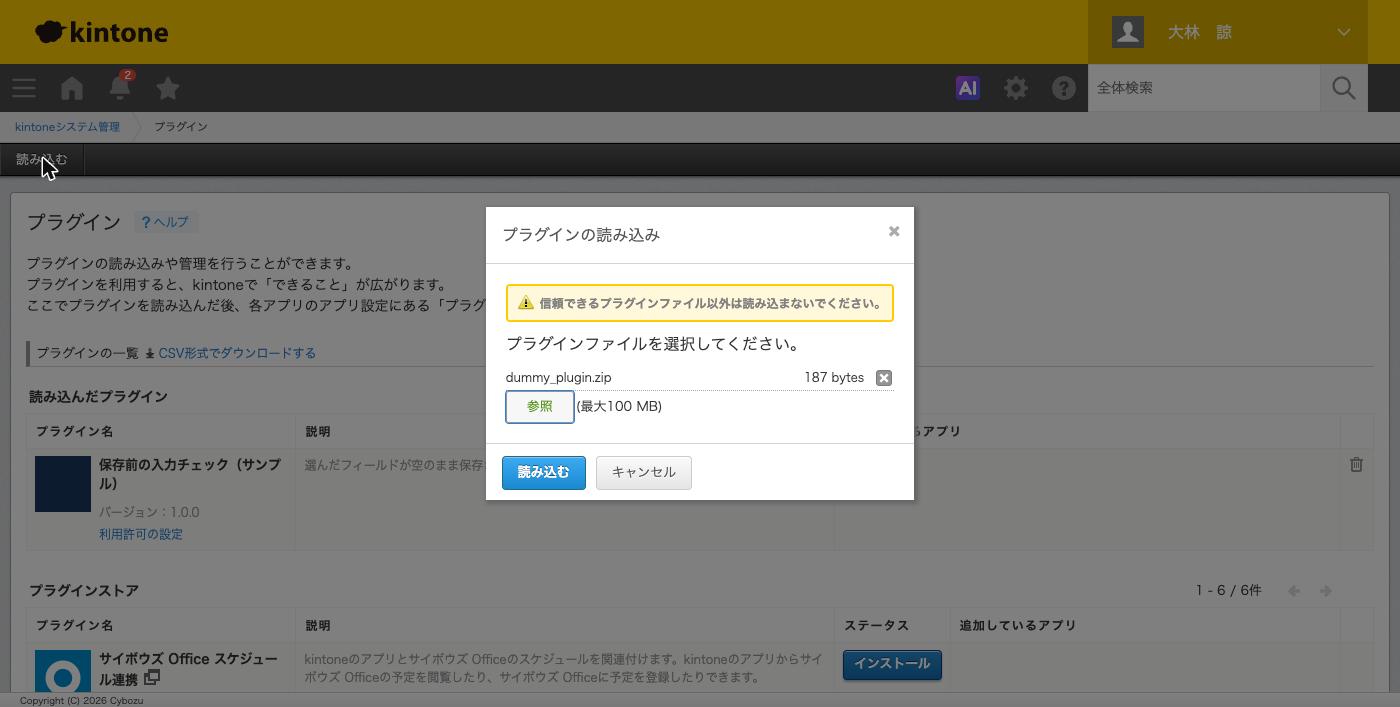Click the 参照 browse button

pyautogui.click(x=540, y=407)
